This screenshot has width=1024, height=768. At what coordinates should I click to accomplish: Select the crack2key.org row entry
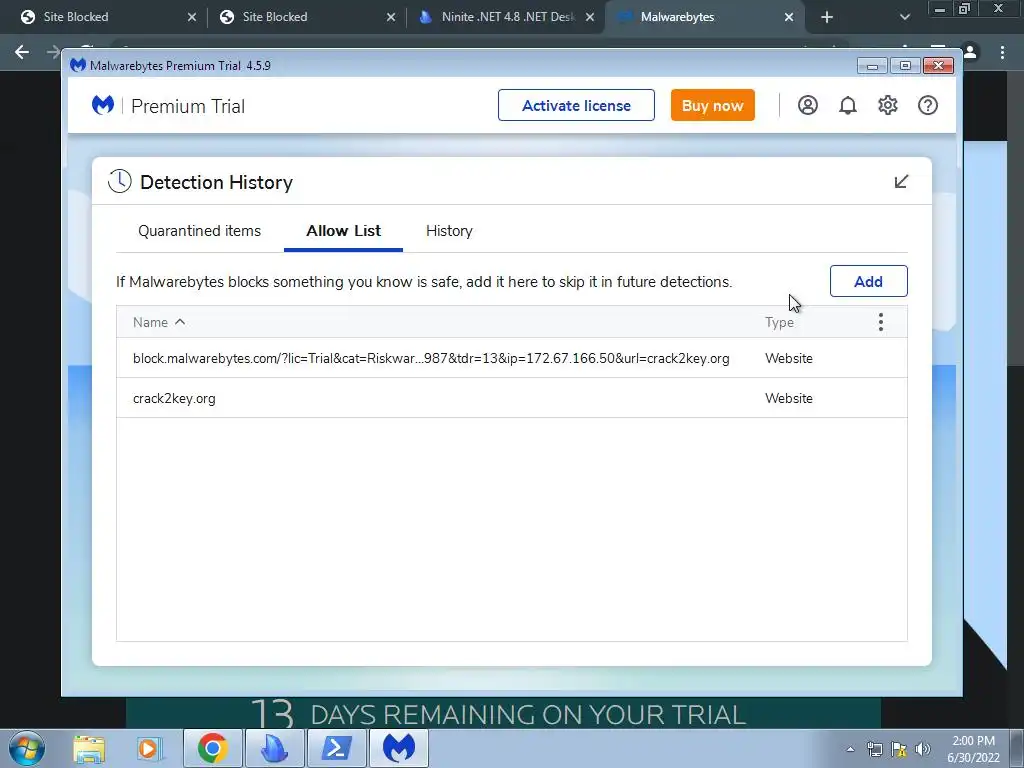point(174,398)
